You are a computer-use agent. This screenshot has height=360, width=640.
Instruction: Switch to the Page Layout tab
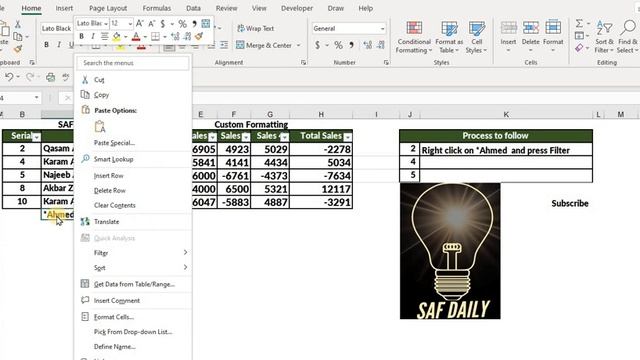tap(108, 8)
